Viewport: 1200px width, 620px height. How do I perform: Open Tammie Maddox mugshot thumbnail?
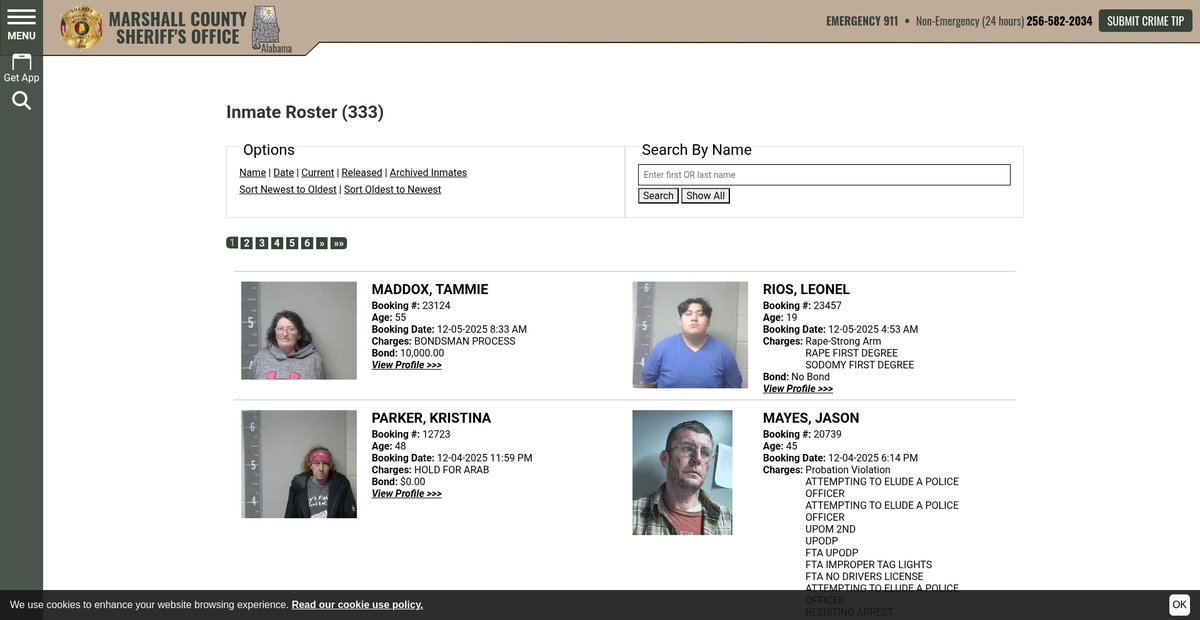pyautogui.click(x=299, y=331)
